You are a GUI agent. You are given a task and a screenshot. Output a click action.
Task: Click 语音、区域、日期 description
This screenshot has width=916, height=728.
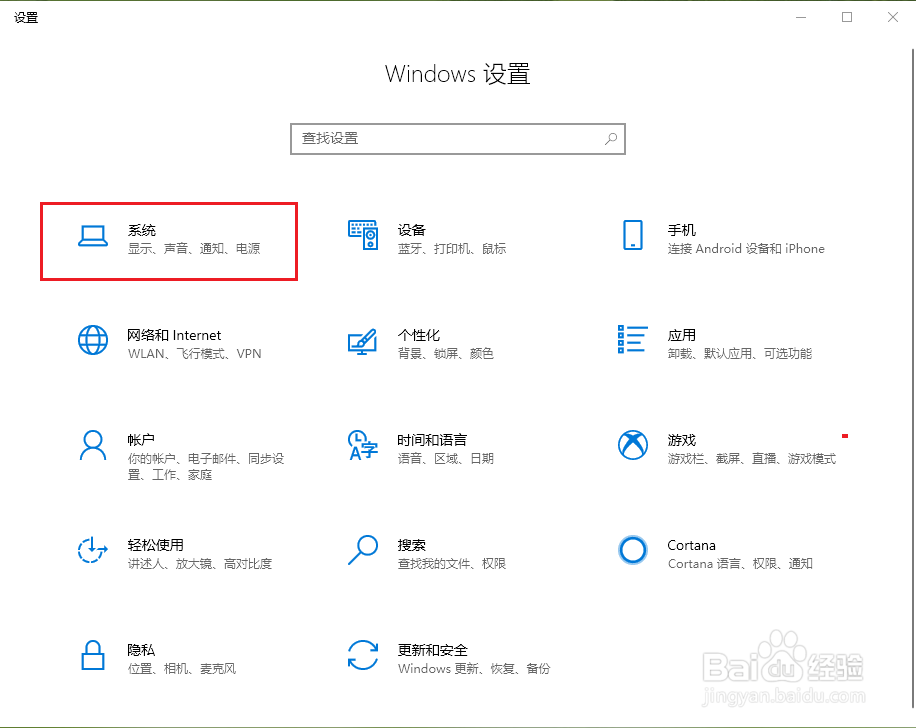[x=446, y=459]
